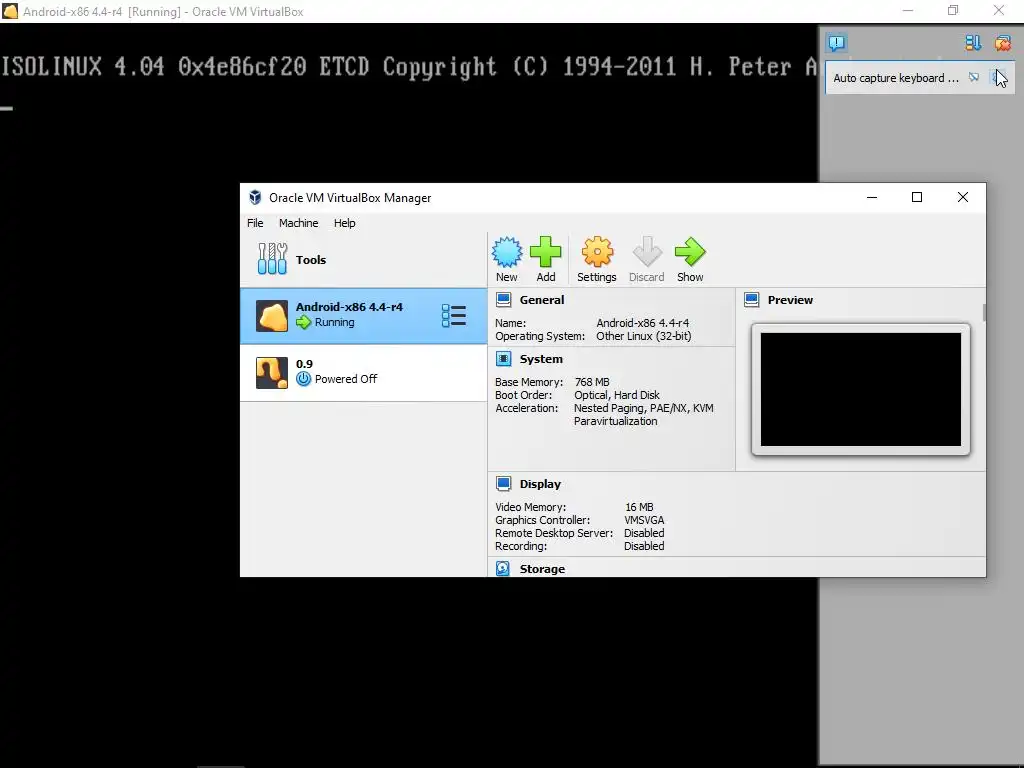Open the Tools icon in left pane
Screen dimensions: 1024x768
tap(272, 259)
